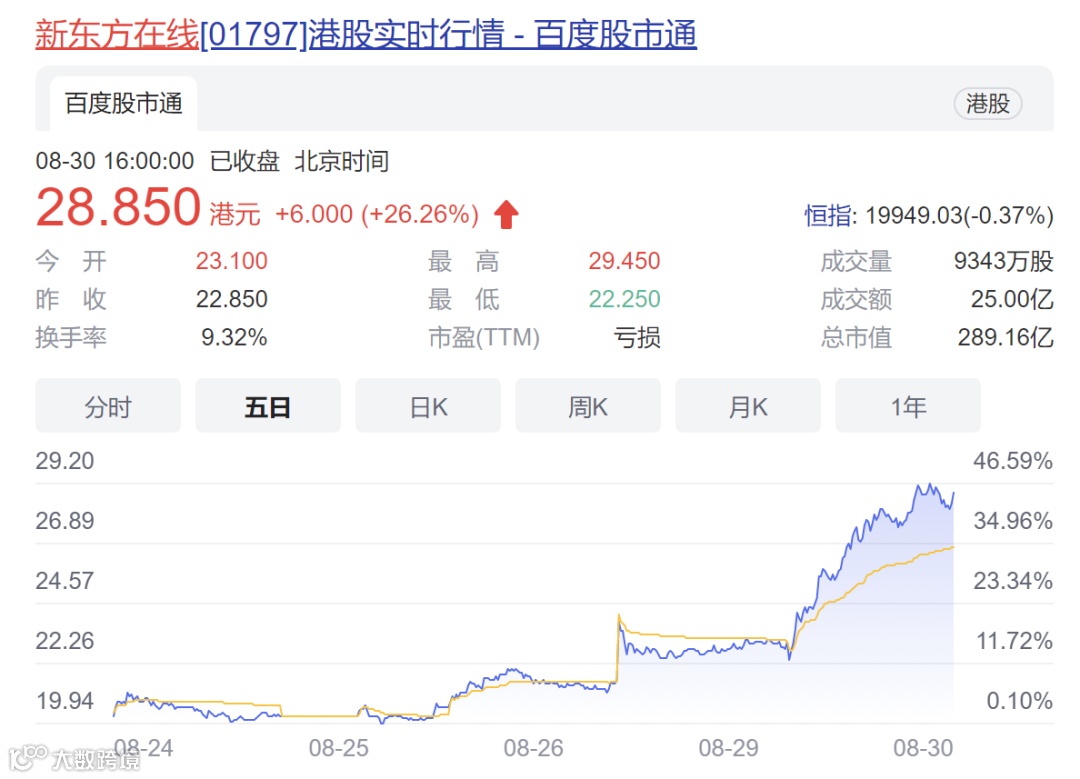Image resolution: width=1080 pixels, height=779 pixels.
Task: Click the 11.72% percentage axis label
Action: (1014, 641)
